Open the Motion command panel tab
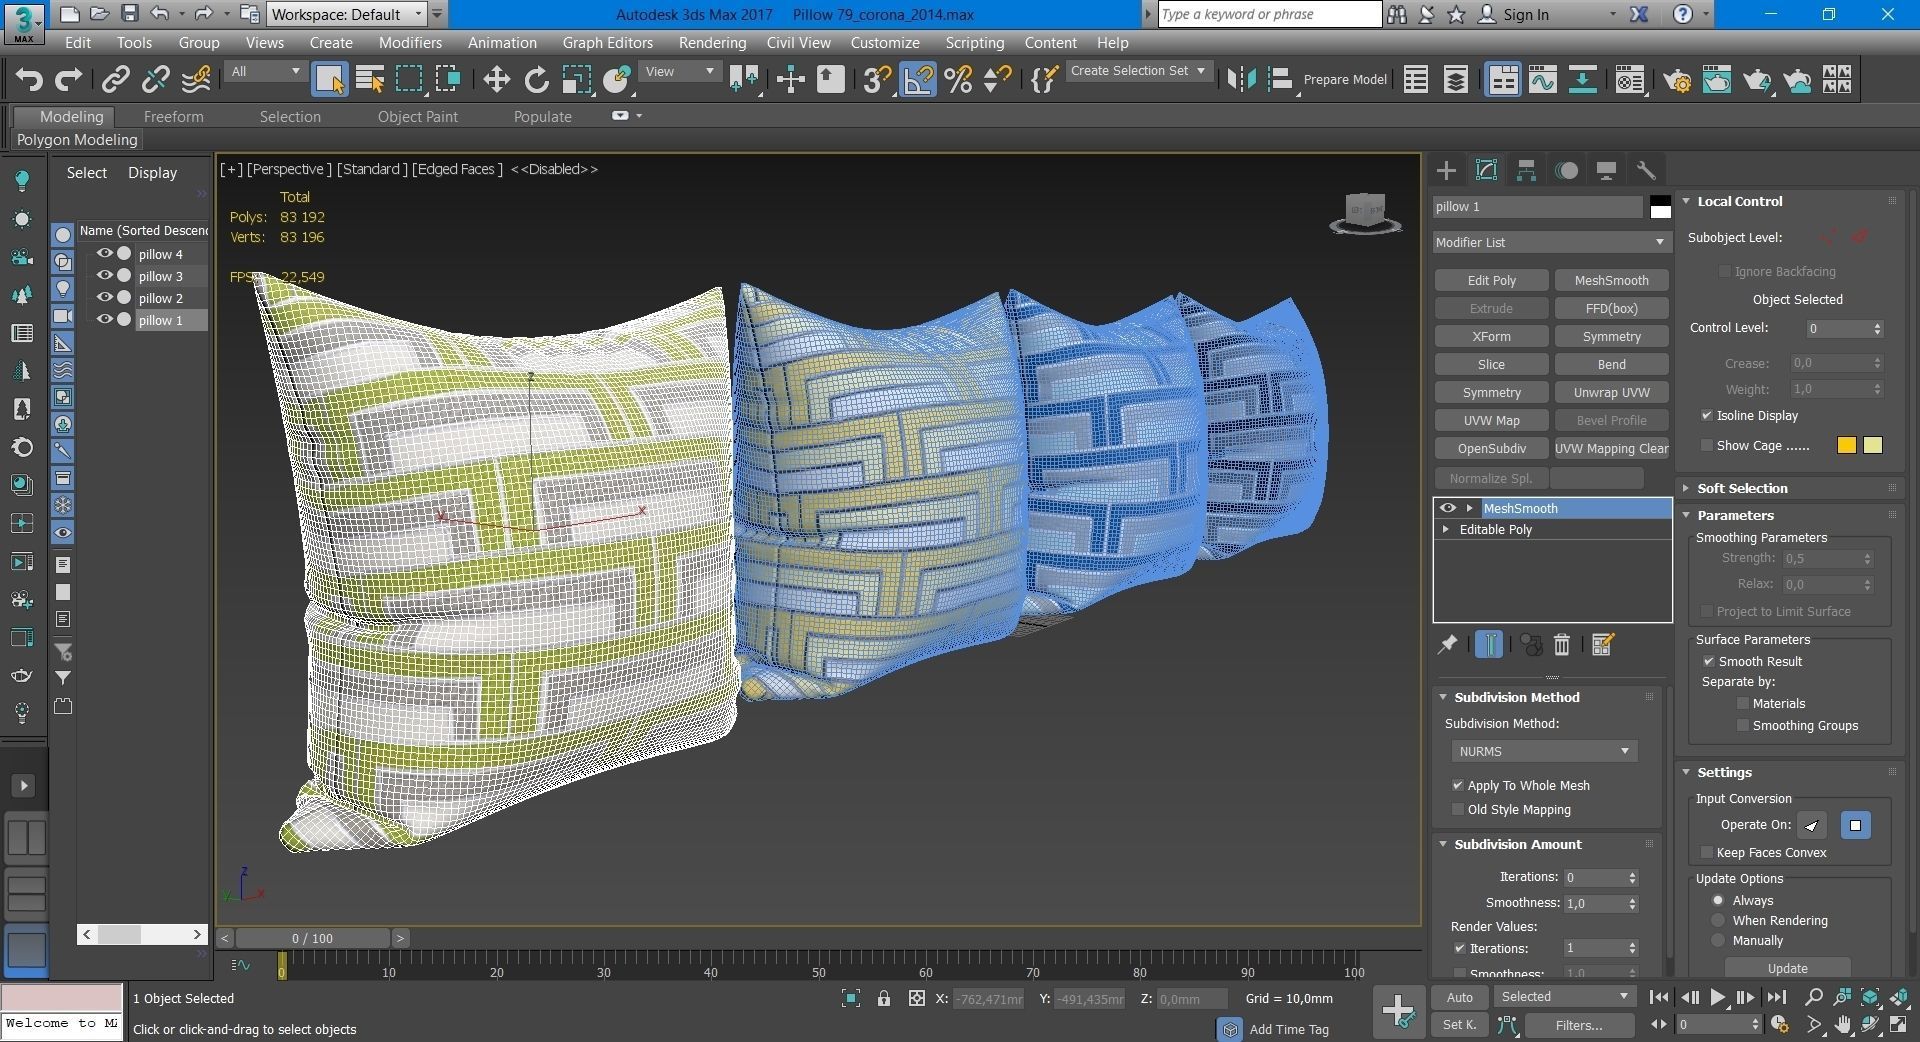1920x1042 pixels. [1566, 170]
